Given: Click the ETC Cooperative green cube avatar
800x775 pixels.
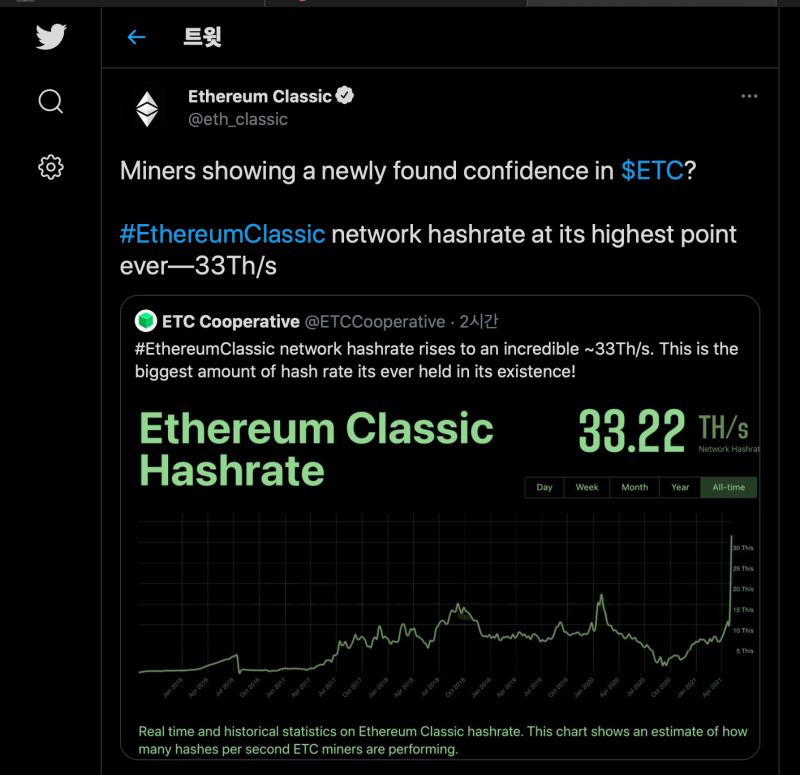Looking at the screenshot, I should tap(146, 321).
